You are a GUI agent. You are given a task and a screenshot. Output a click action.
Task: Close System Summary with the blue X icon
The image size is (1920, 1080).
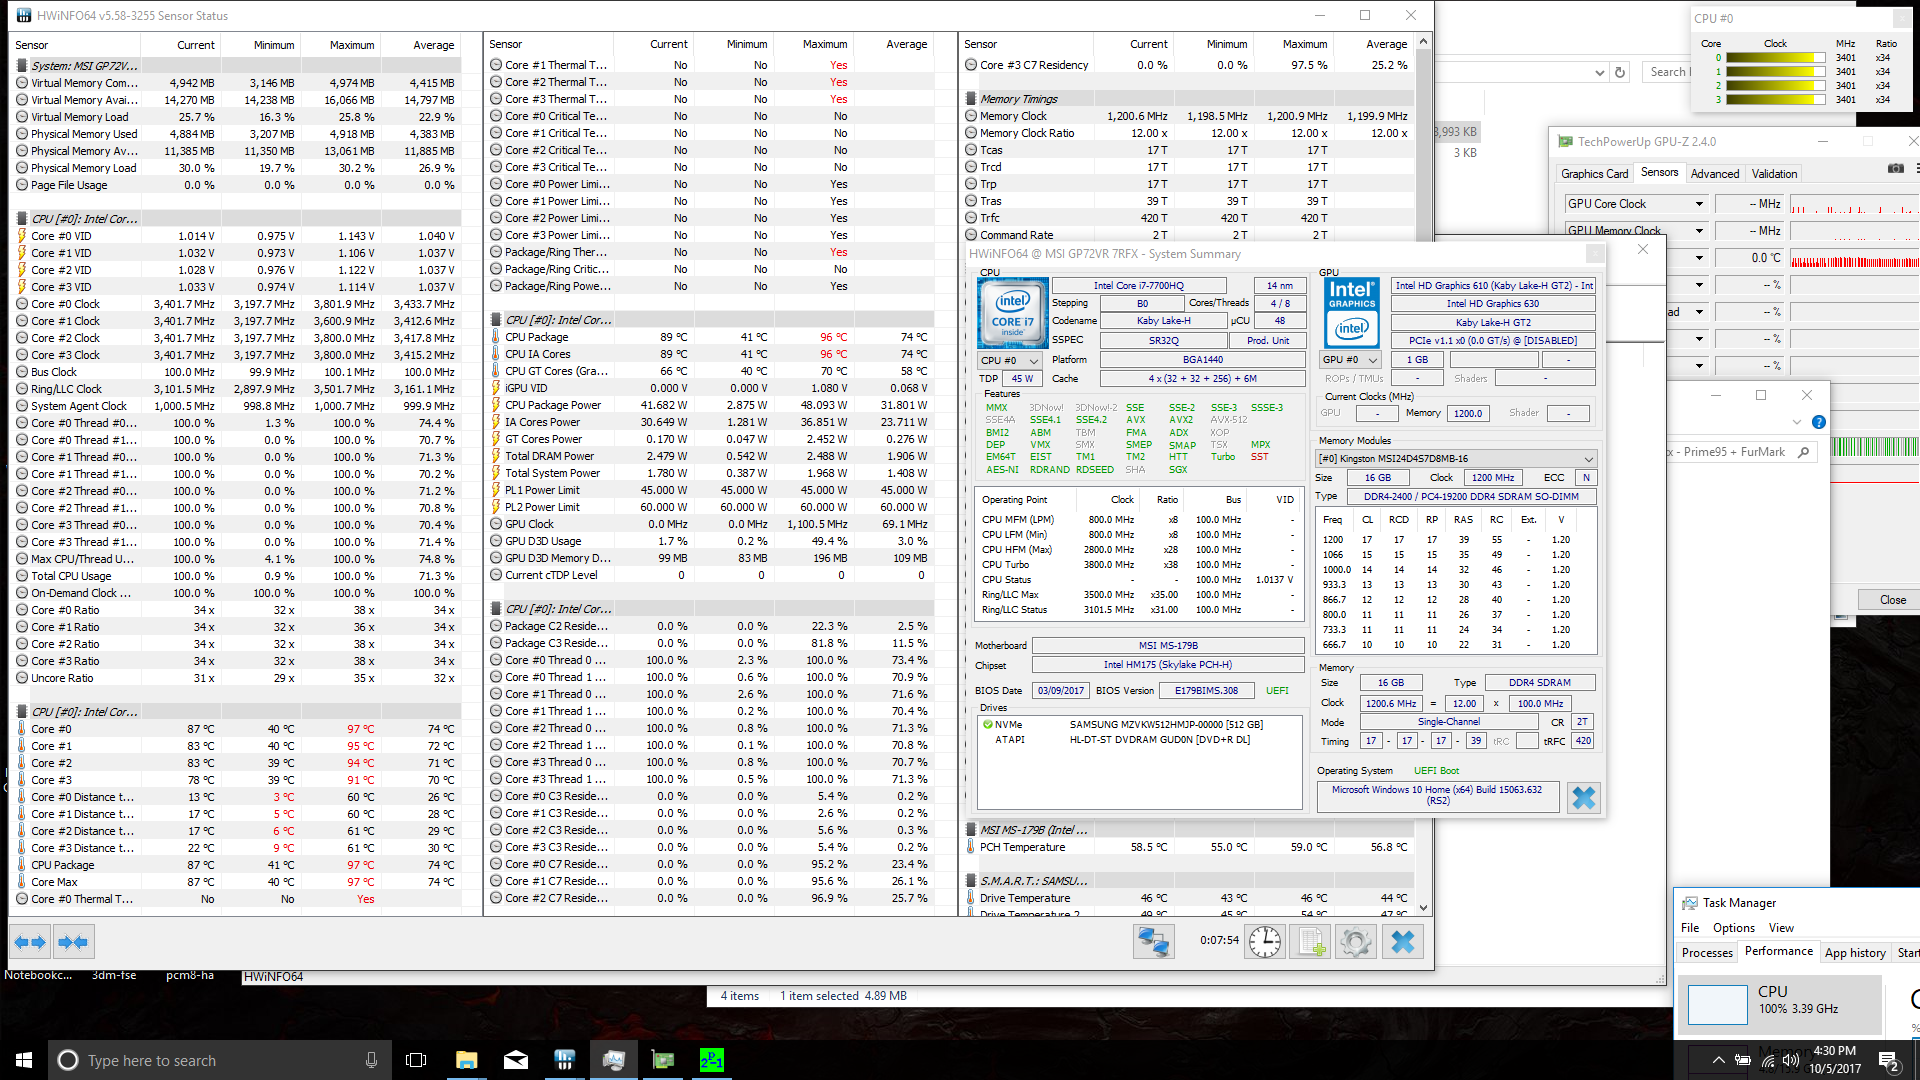[1584, 797]
